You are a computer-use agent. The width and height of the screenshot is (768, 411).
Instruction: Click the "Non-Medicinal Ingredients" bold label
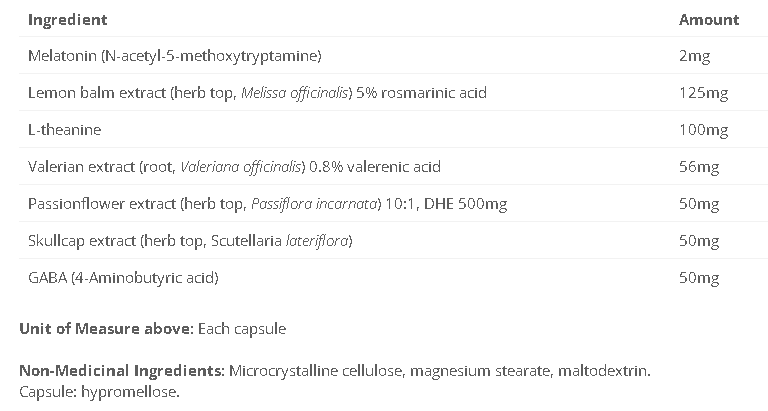122,372
